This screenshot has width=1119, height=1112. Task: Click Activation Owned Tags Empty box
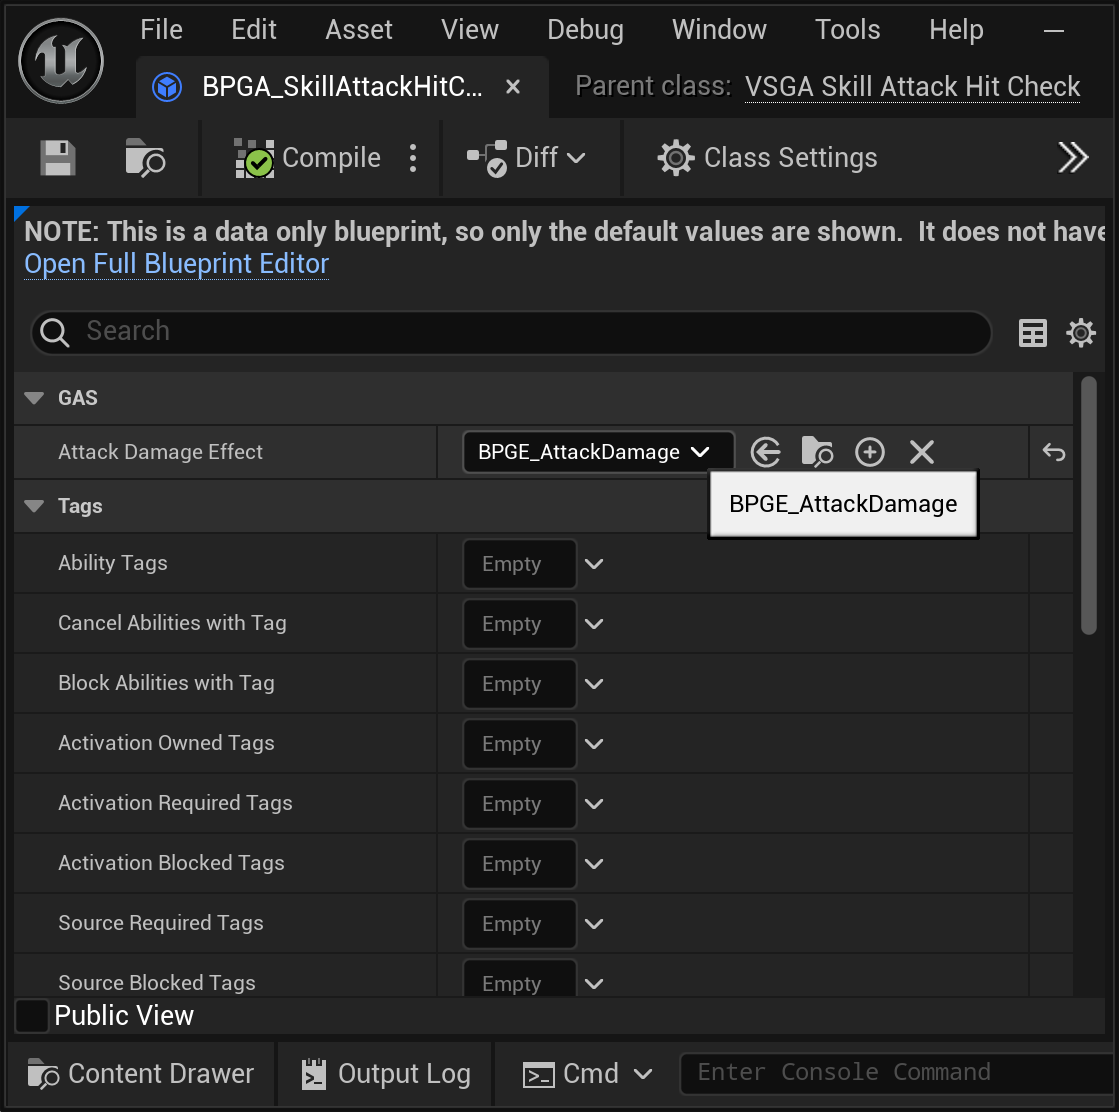coord(520,744)
